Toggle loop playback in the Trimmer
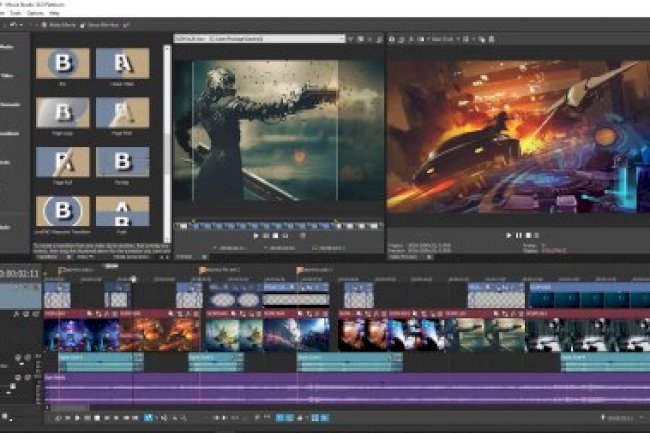This screenshot has width=650, height=433. pyautogui.click(x=285, y=236)
